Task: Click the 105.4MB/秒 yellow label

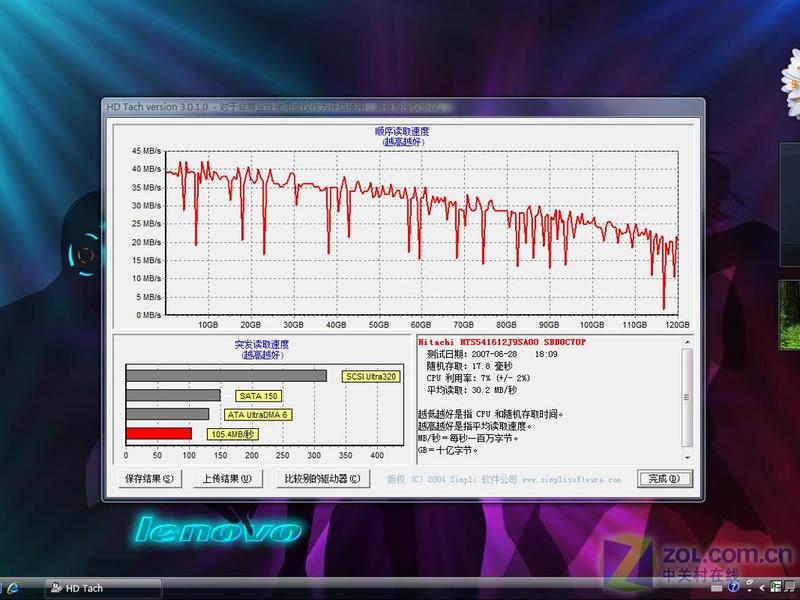Action: coord(233,434)
